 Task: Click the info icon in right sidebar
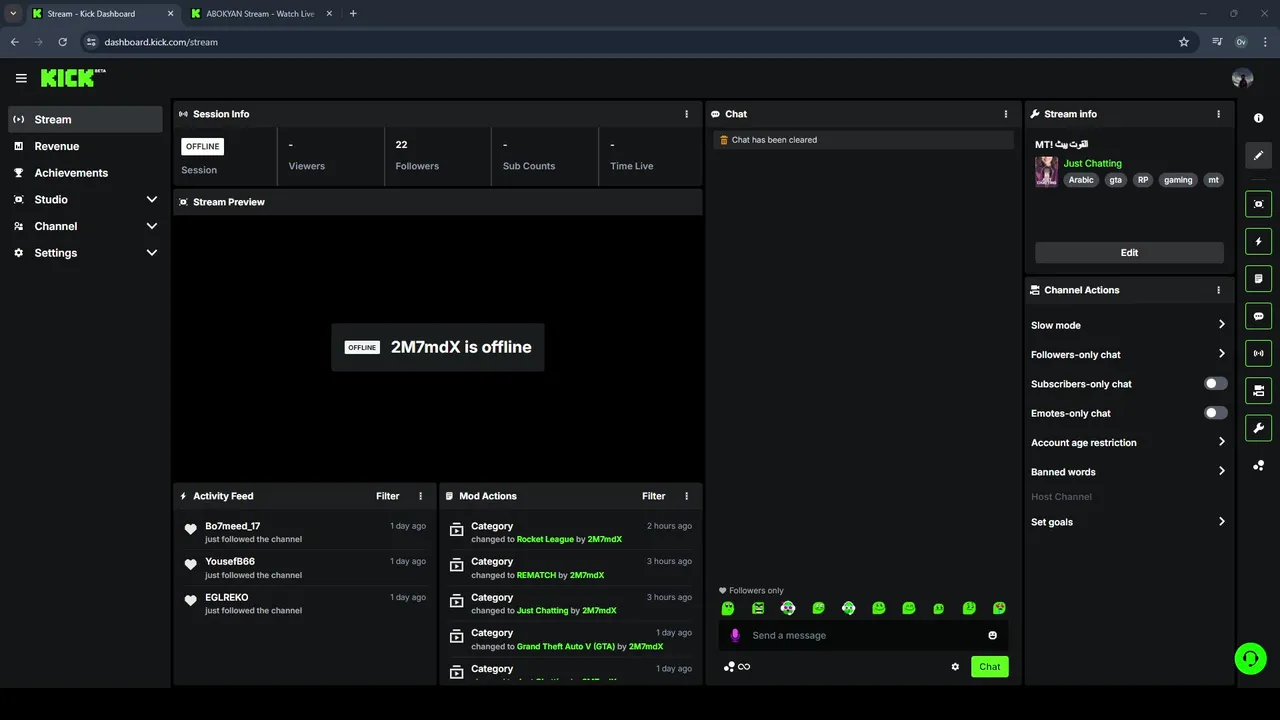click(x=1258, y=118)
